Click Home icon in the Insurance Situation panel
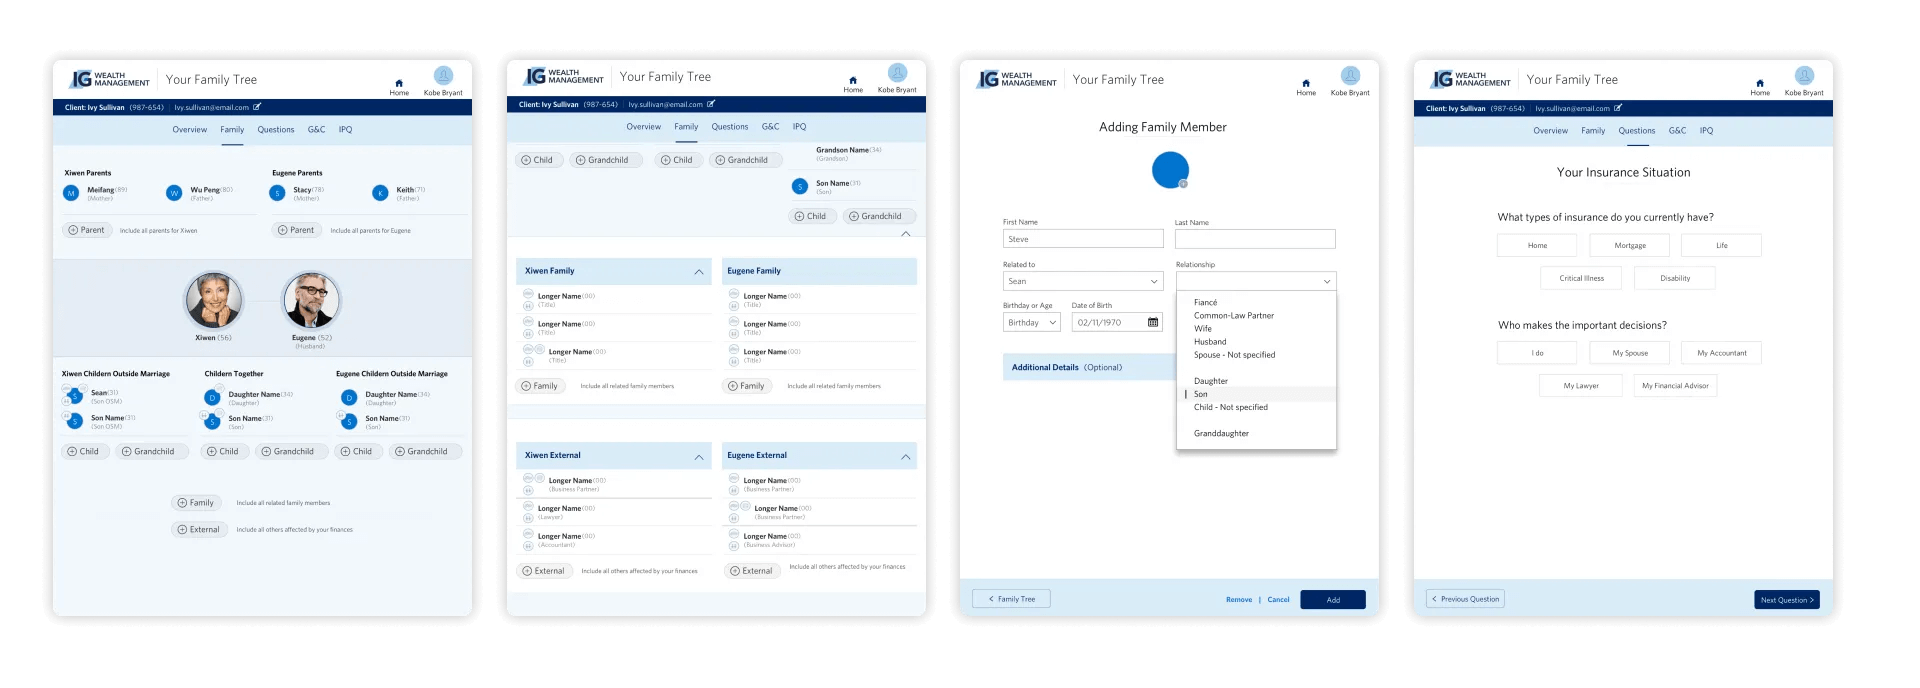 1760,83
